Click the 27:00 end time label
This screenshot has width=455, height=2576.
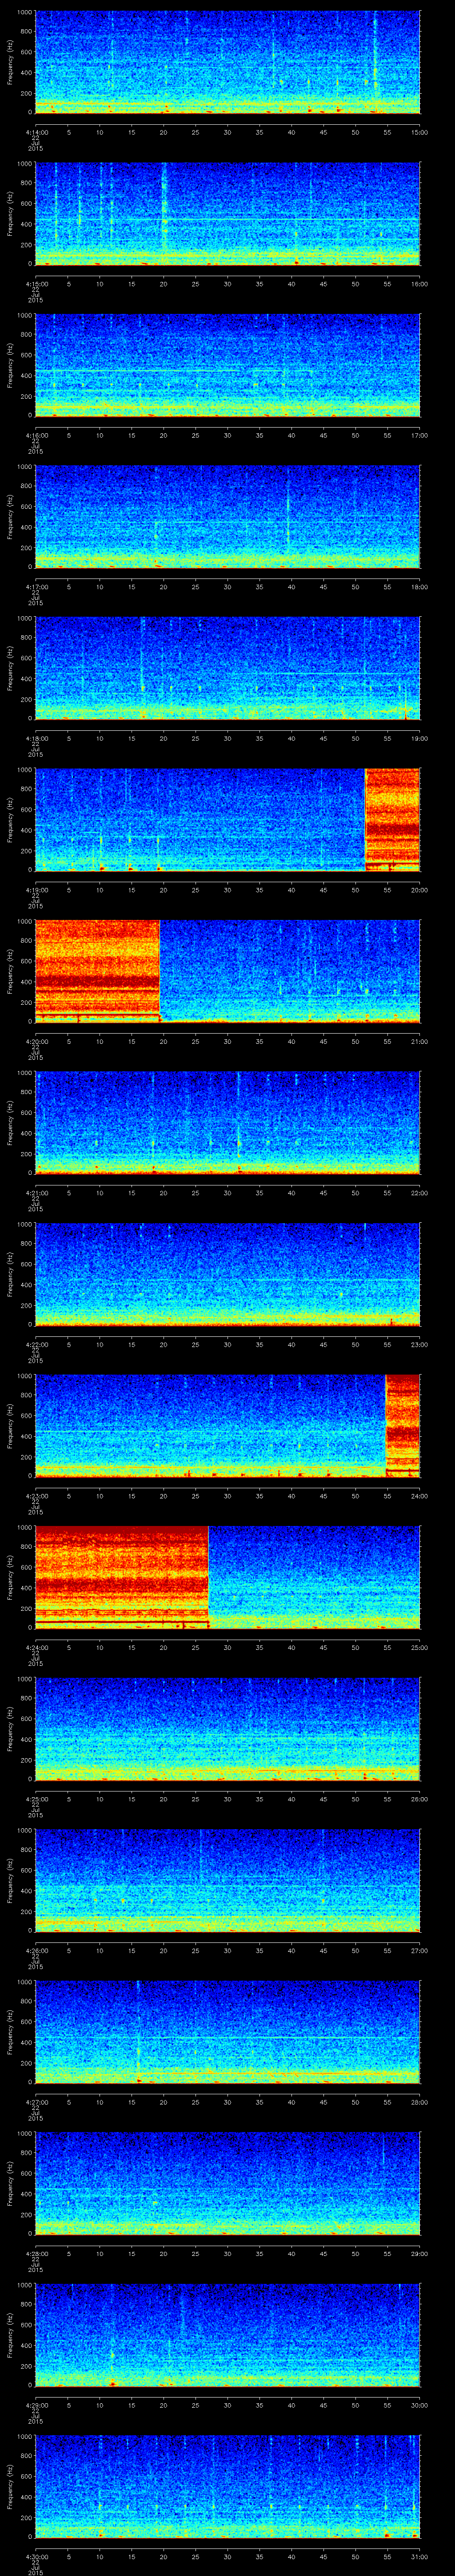point(420,1951)
